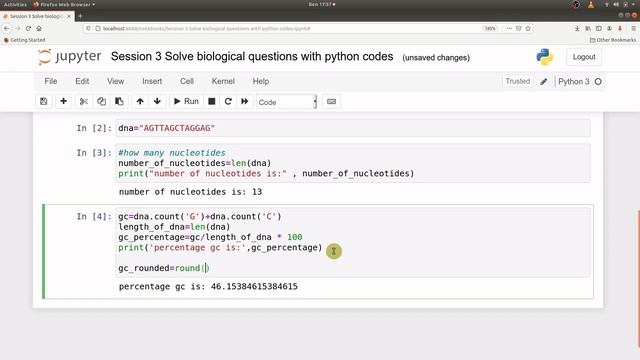The height and width of the screenshot is (360, 640).
Task: Restart kernel and run all cells icon
Action: tap(244, 102)
